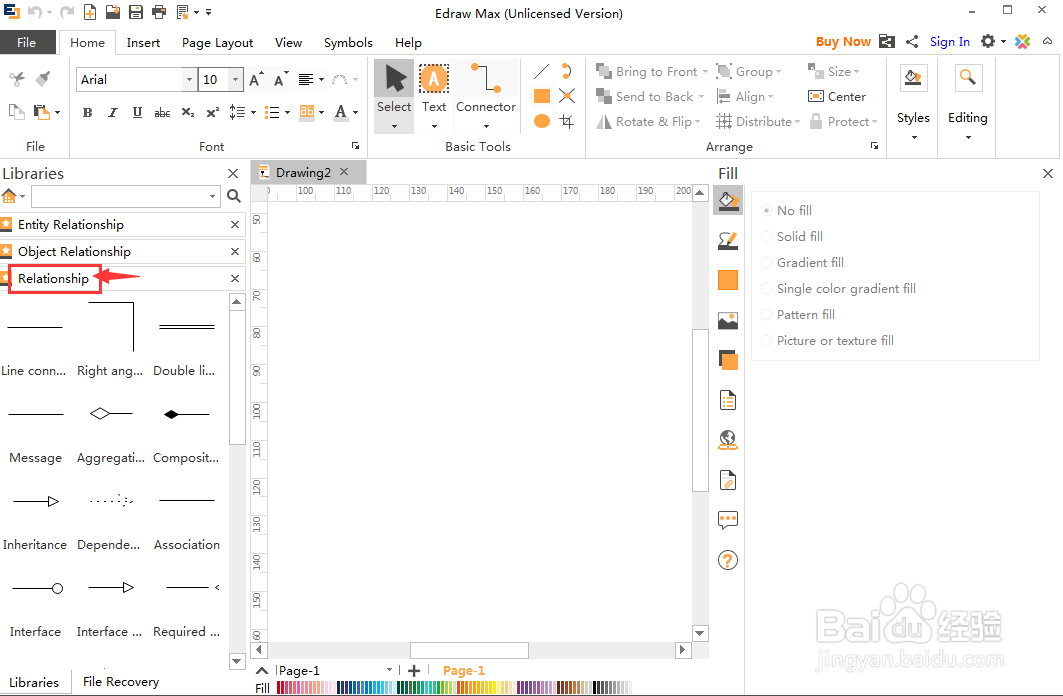Image resolution: width=1063 pixels, height=696 pixels.
Task: Select the Text tool
Action: (434, 96)
